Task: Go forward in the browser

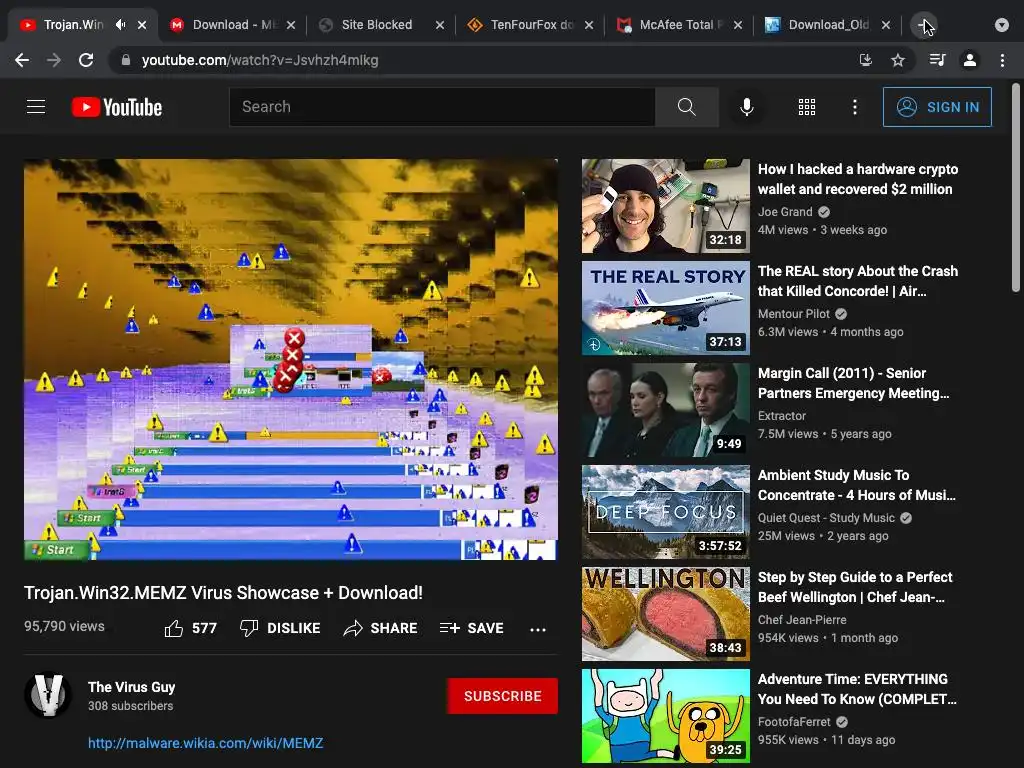Action: [x=54, y=60]
